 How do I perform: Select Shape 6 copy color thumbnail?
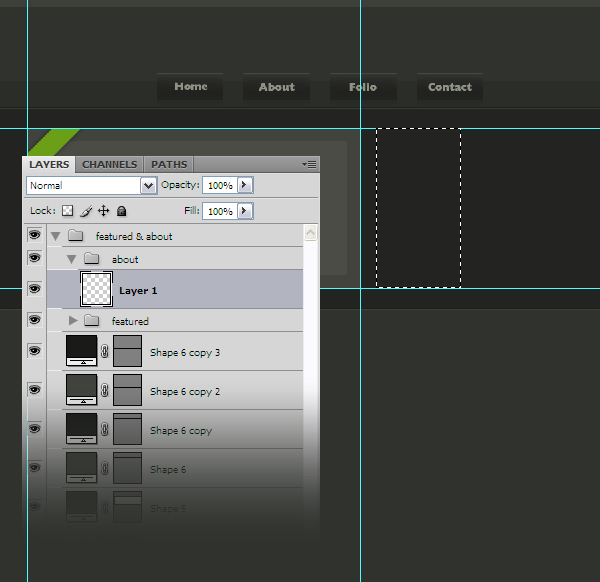[82, 429]
